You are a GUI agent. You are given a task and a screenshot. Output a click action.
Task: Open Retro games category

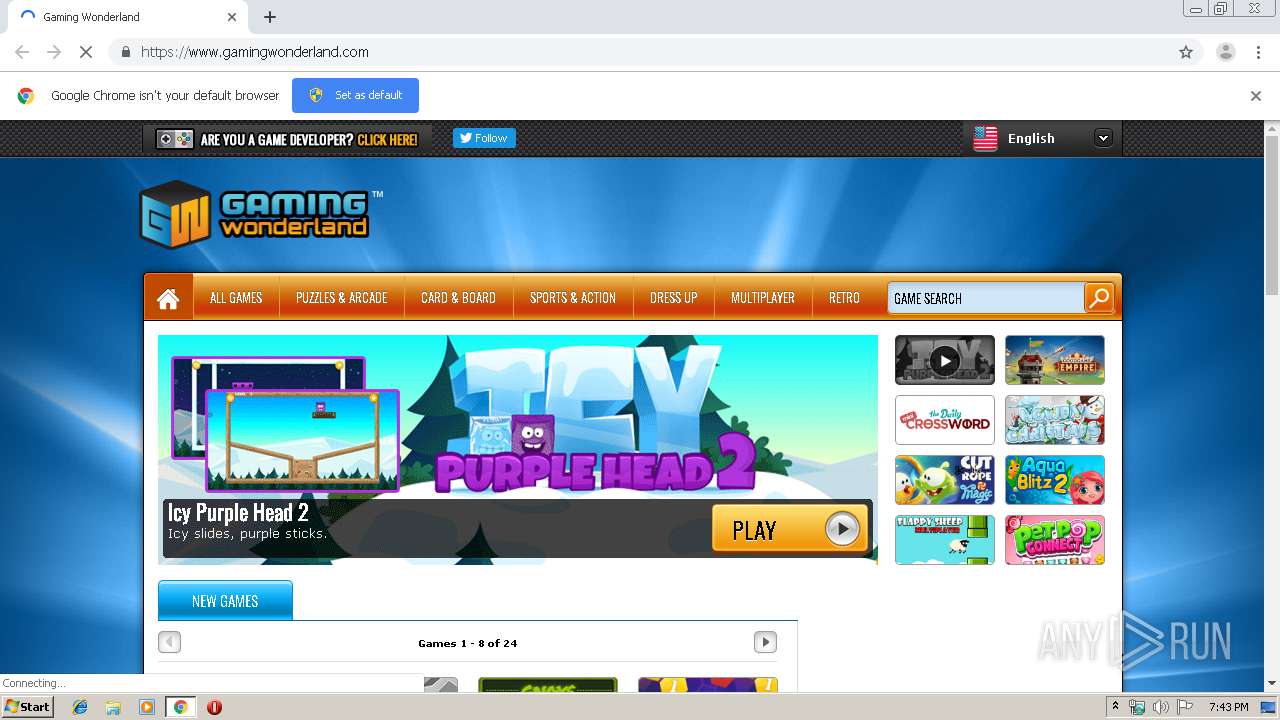click(844, 298)
